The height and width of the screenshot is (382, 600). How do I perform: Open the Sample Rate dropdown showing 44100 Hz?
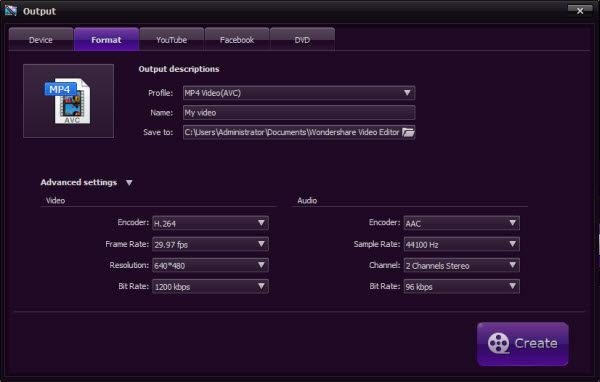click(x=461, y=244)
